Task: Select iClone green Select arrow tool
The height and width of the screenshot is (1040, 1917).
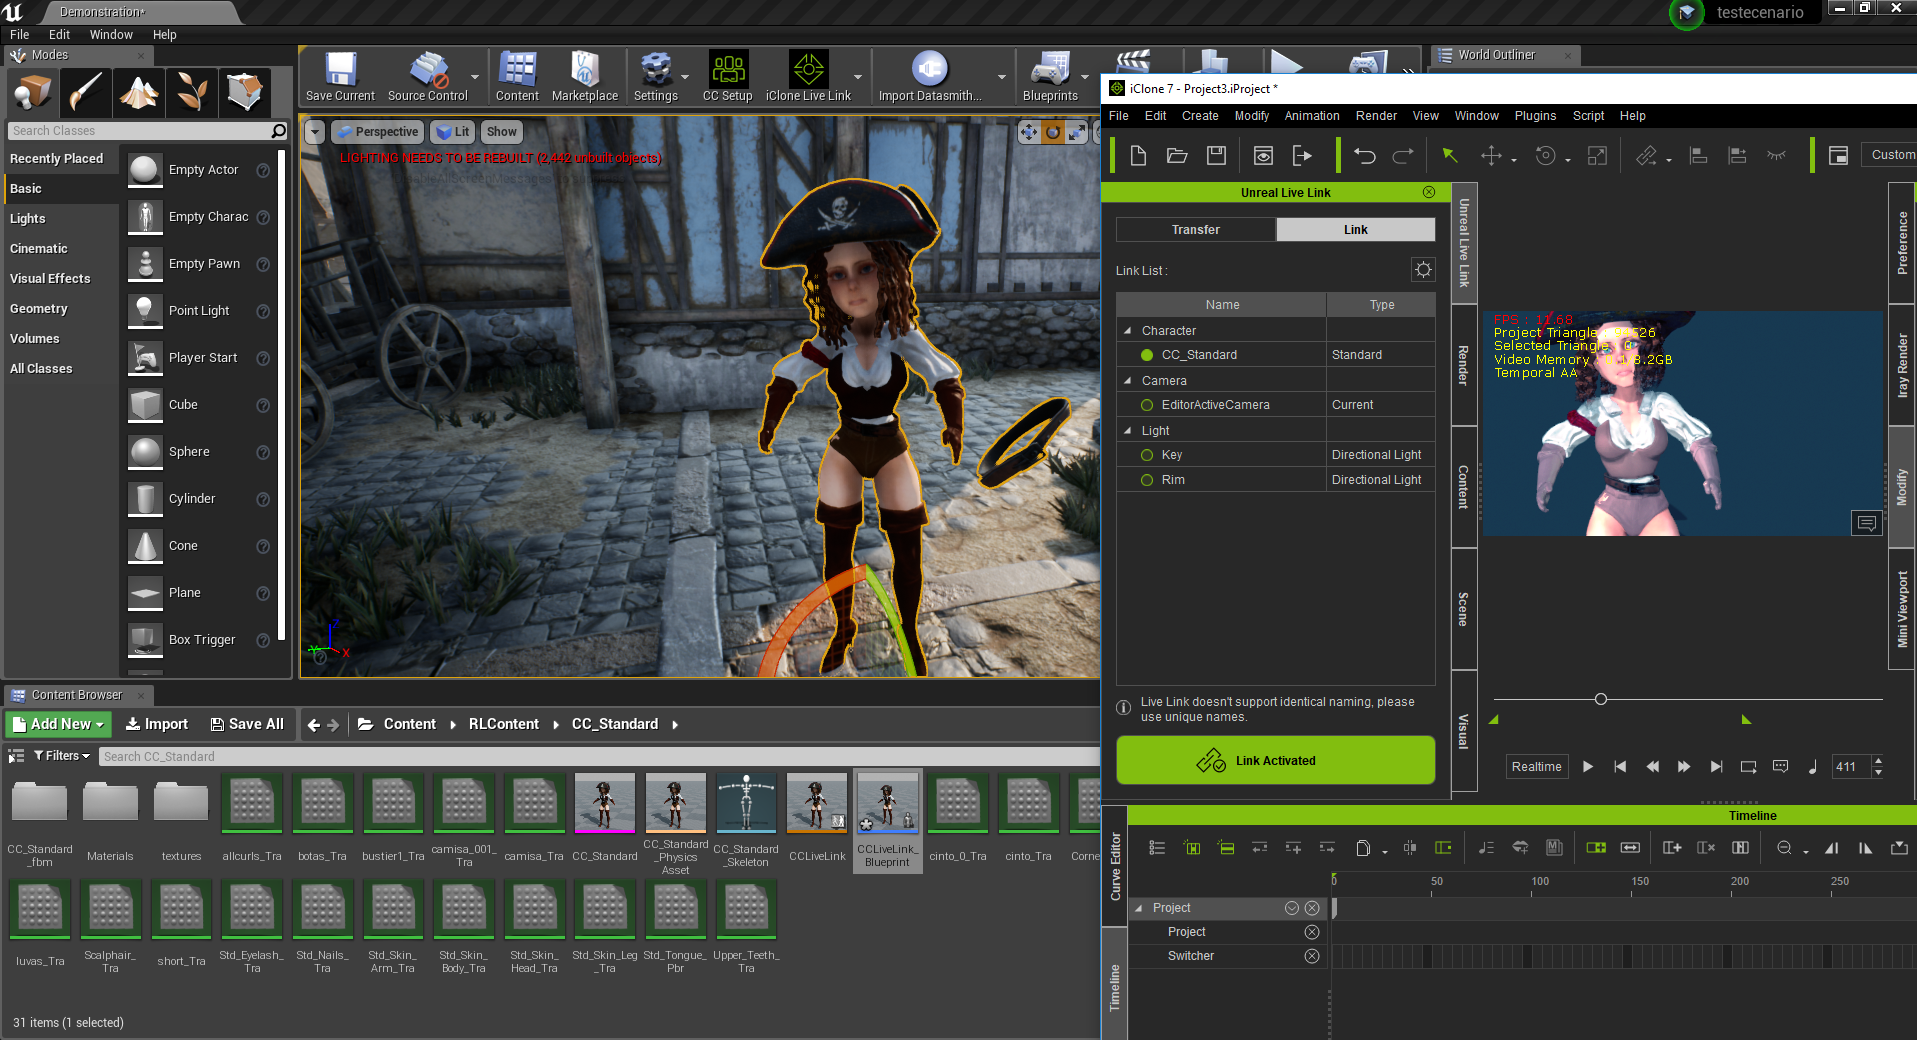Action: 1449,155
